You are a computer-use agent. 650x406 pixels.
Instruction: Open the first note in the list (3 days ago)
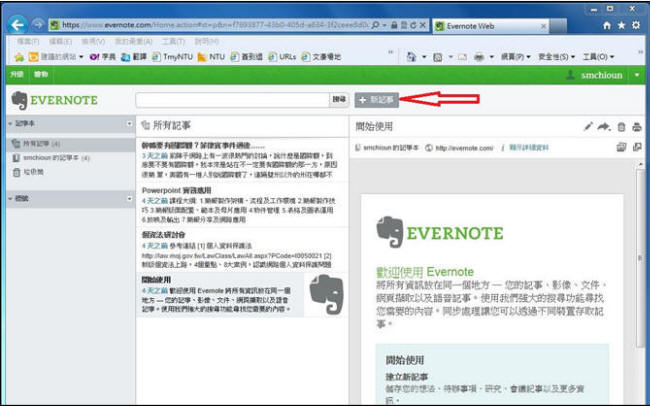[x=242, y=160]
